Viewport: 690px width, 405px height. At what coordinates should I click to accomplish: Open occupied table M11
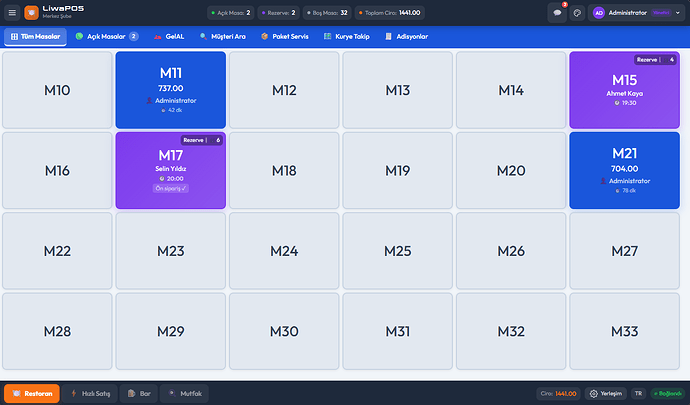point(171,90)
